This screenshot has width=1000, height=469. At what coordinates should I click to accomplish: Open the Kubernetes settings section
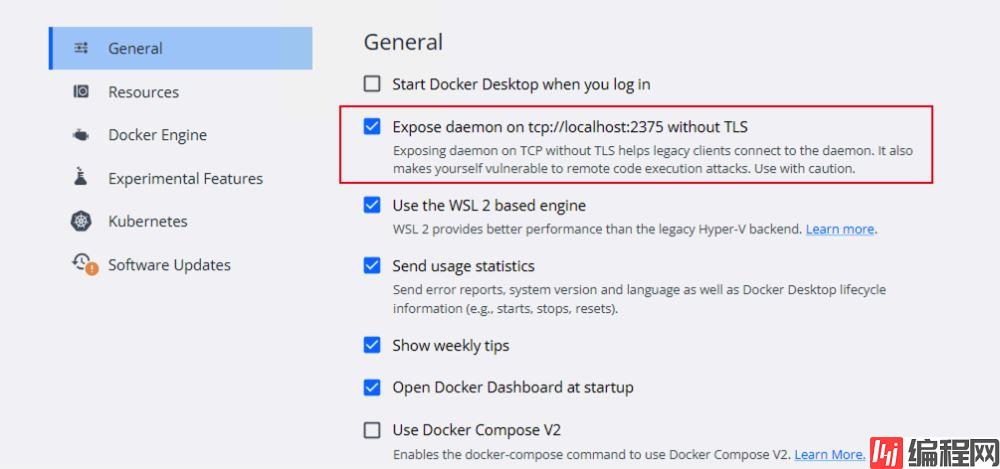pyautogui.click(x=147, y=221)
